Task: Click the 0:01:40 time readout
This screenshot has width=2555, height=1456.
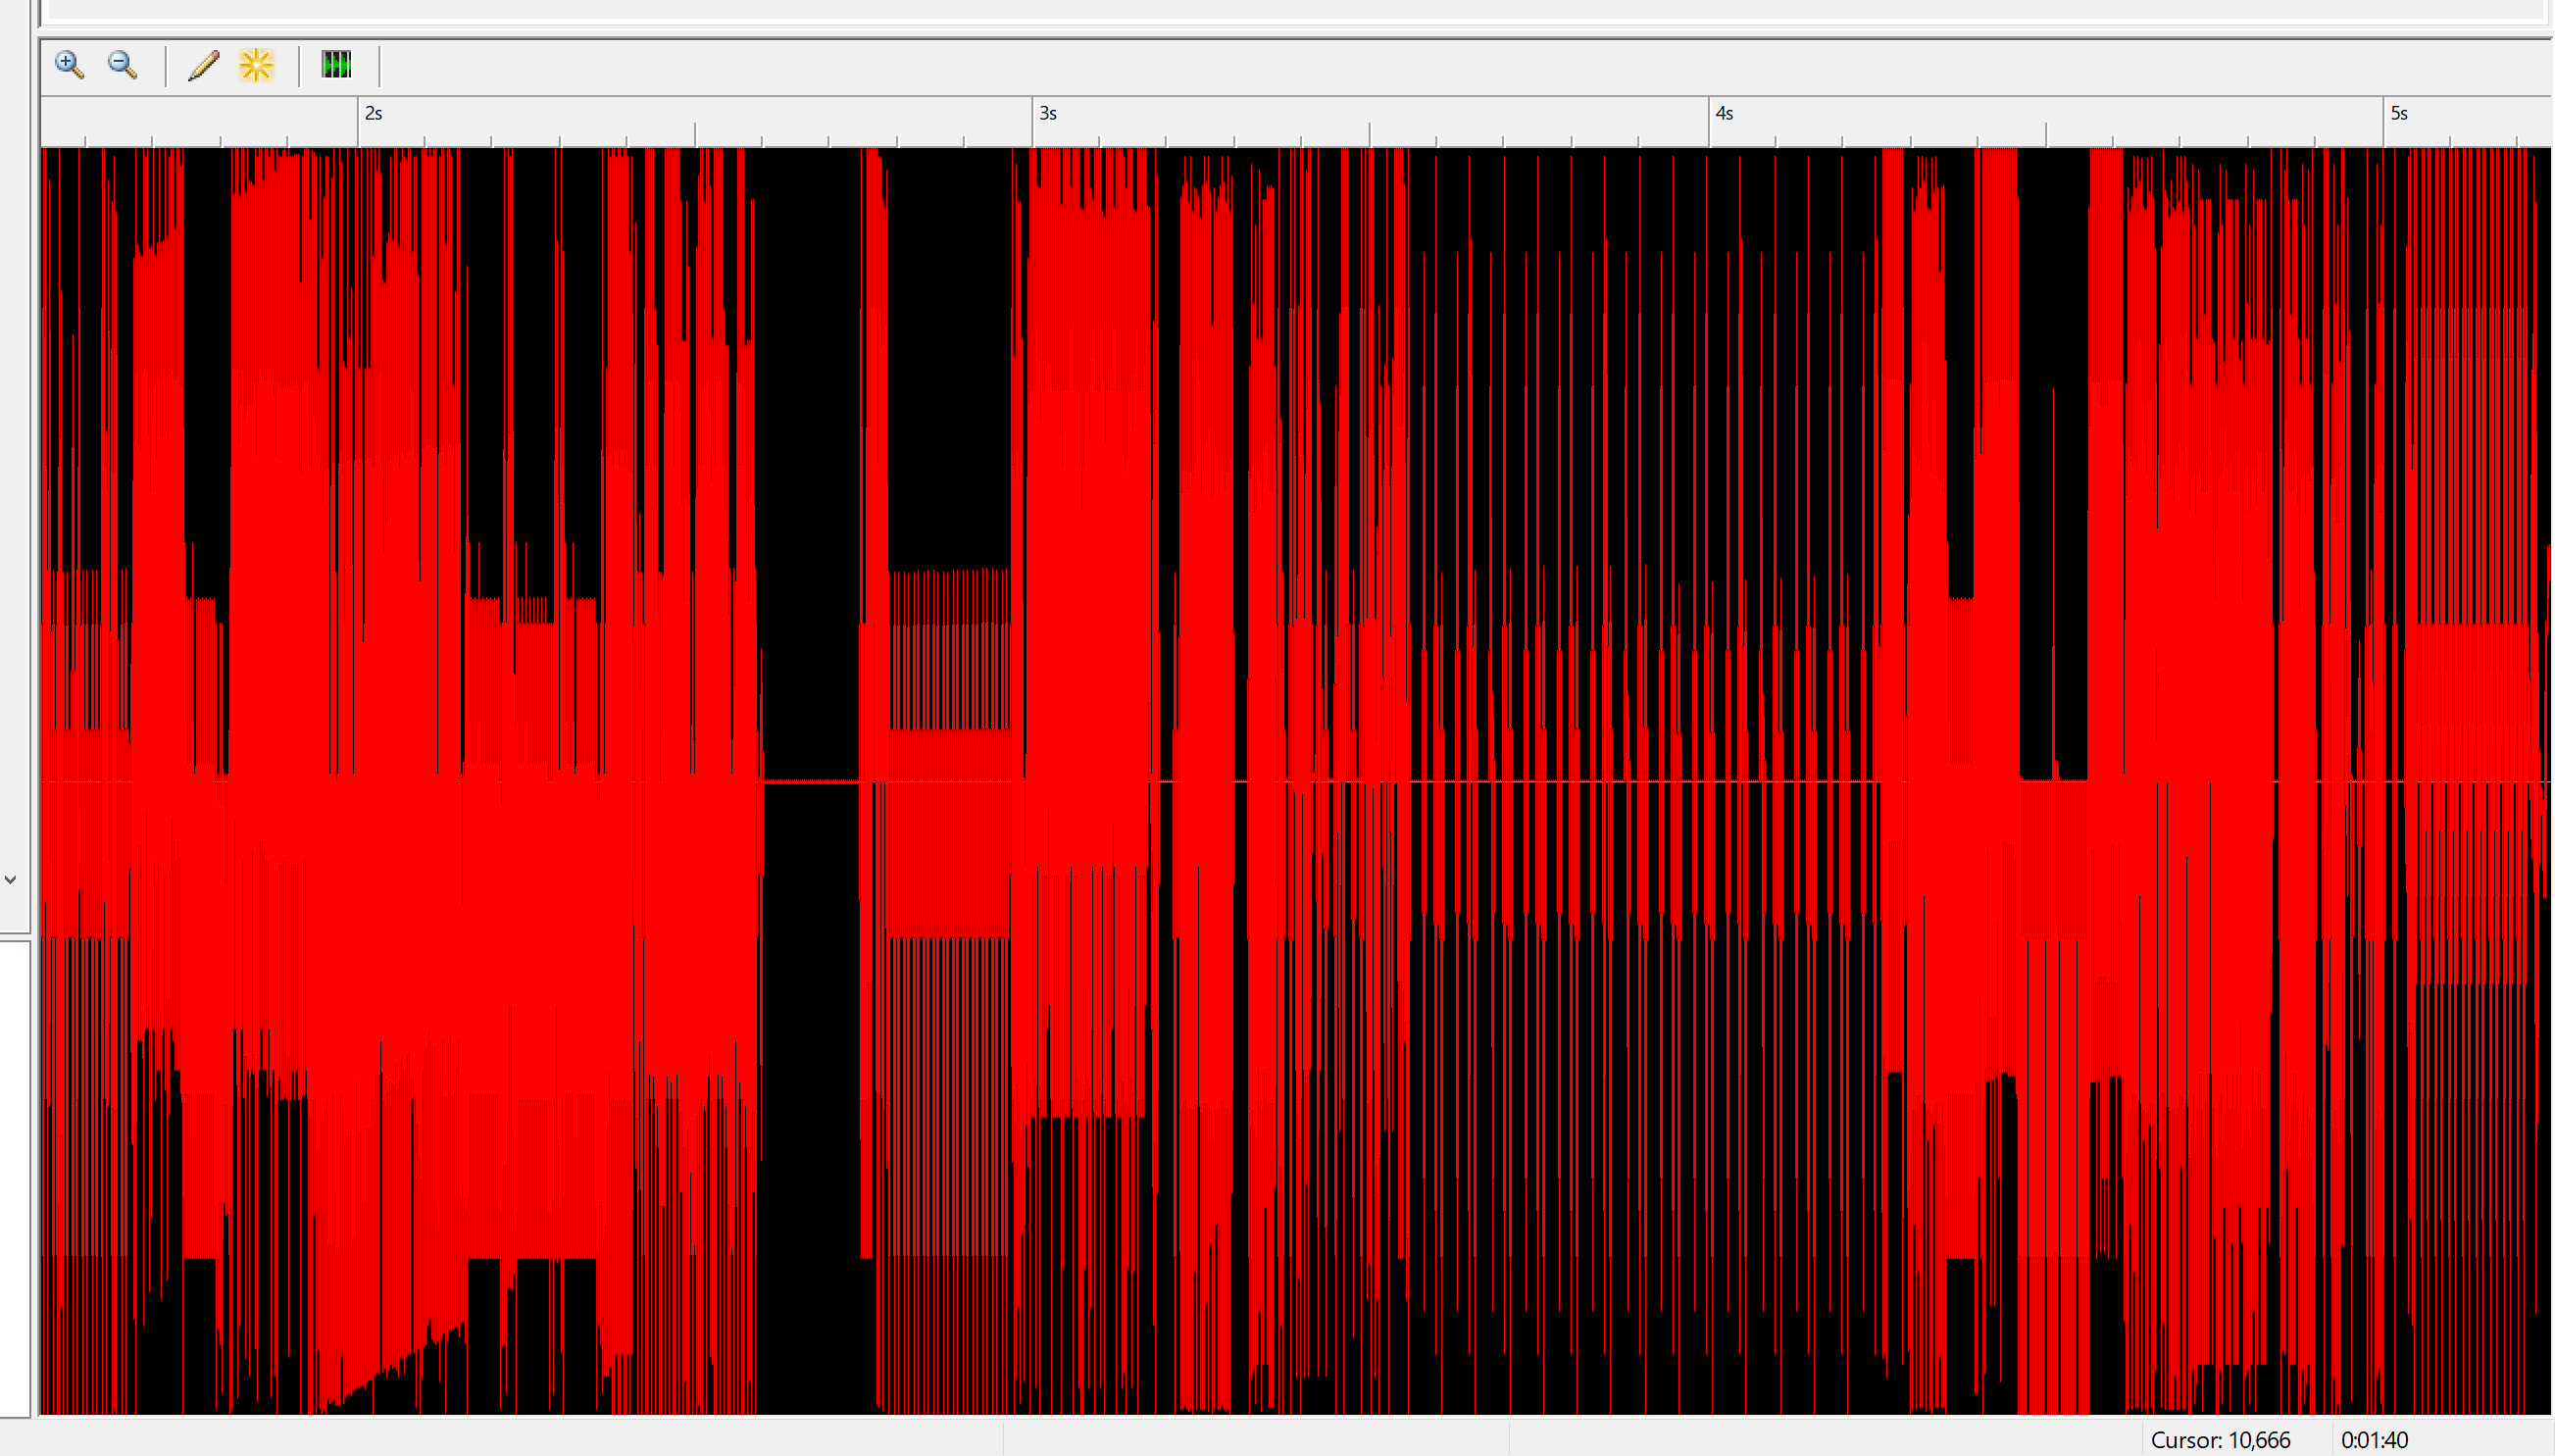Action: click(2374, 1440)
